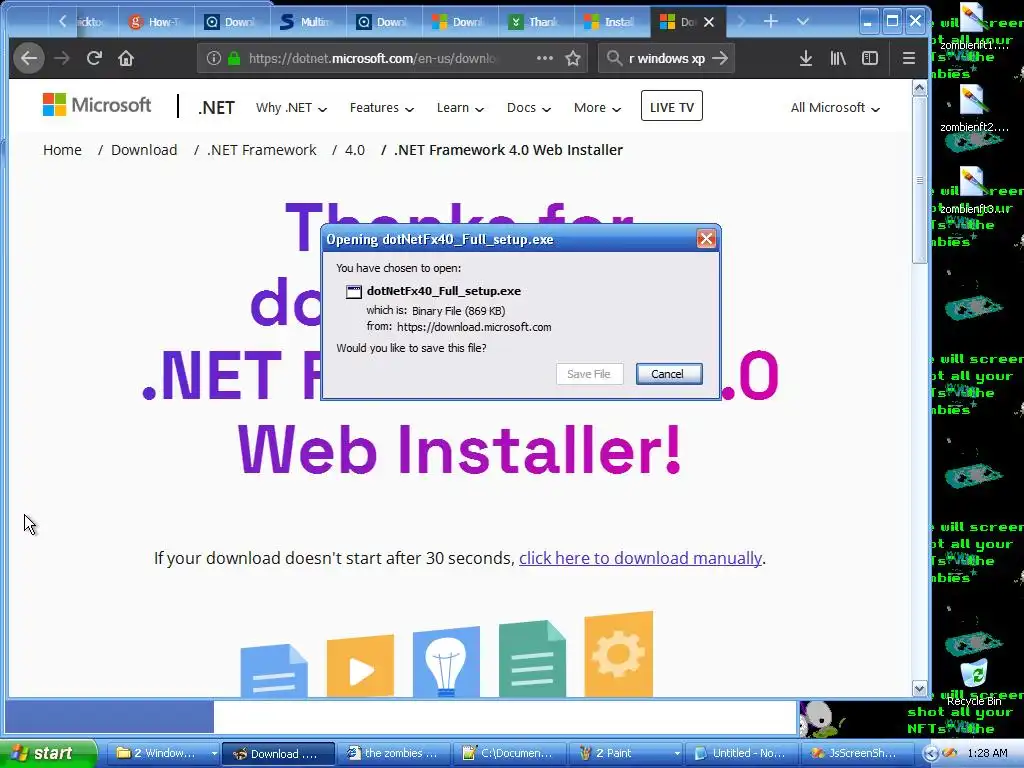Click the forward navigation arrow
Screen dimensions: 1024x768
tap(62, 58)
